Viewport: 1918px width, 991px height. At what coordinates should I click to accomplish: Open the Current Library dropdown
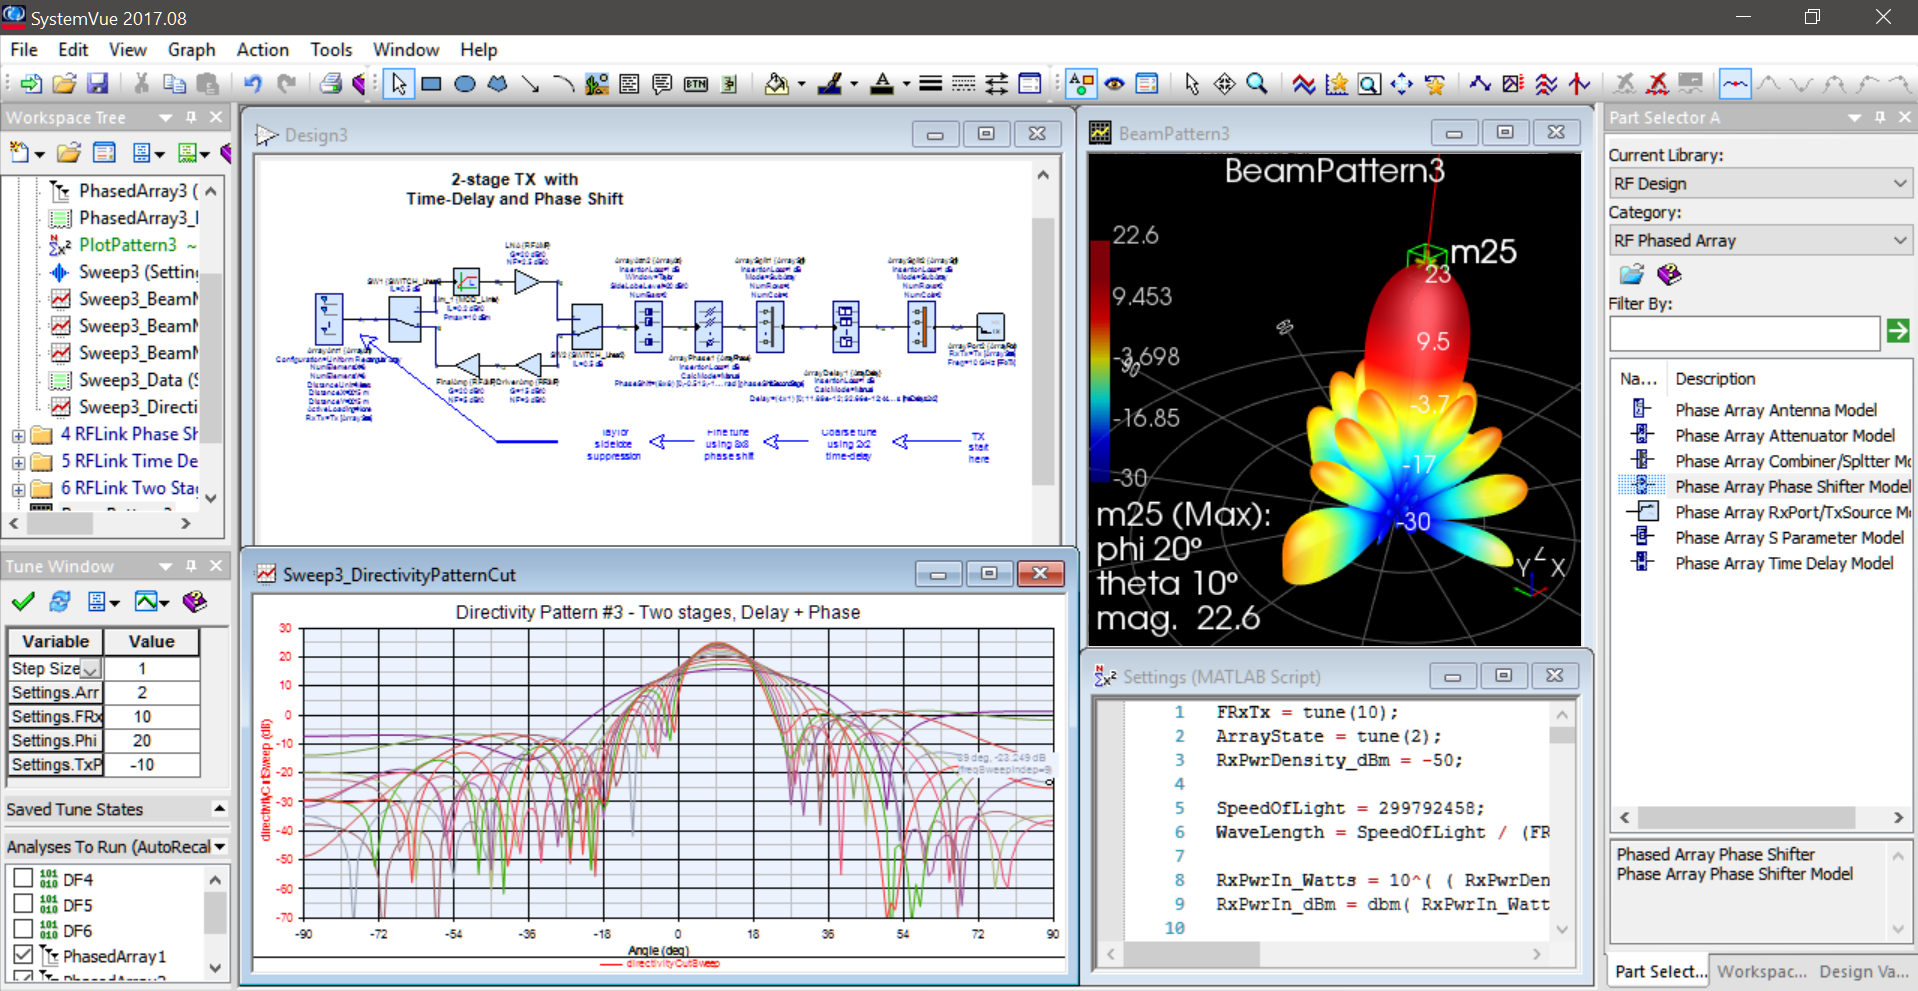pos(1759,184)
